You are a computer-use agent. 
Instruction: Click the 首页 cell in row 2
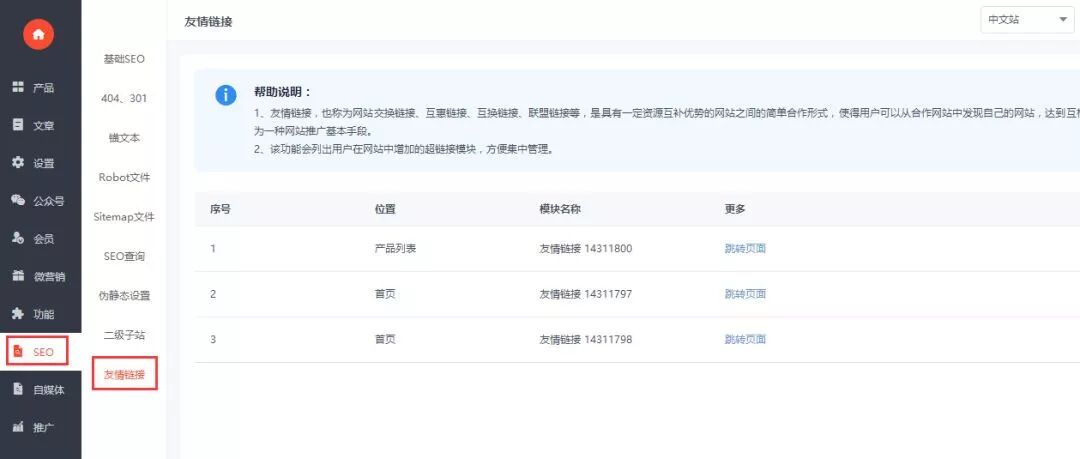[x=385, y=294]
